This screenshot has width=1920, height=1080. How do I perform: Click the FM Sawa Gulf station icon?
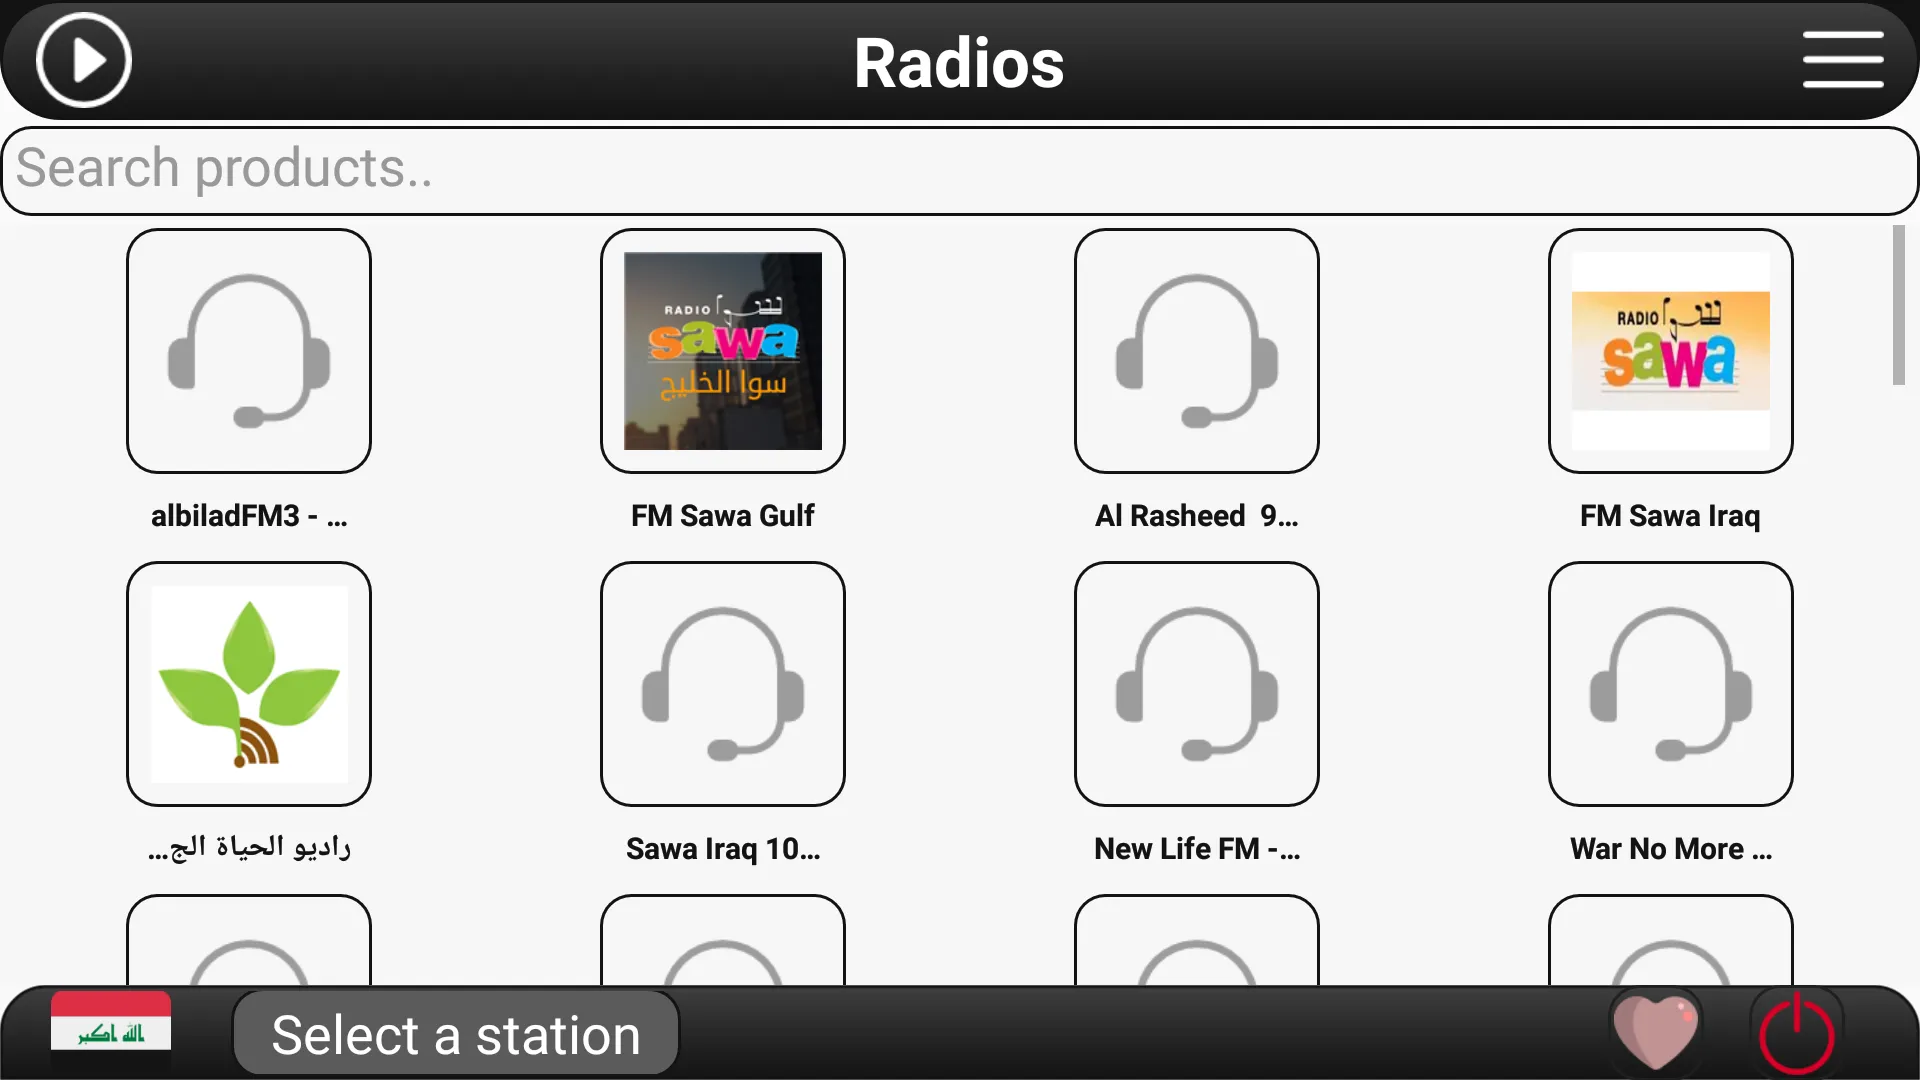click(723, 349)
